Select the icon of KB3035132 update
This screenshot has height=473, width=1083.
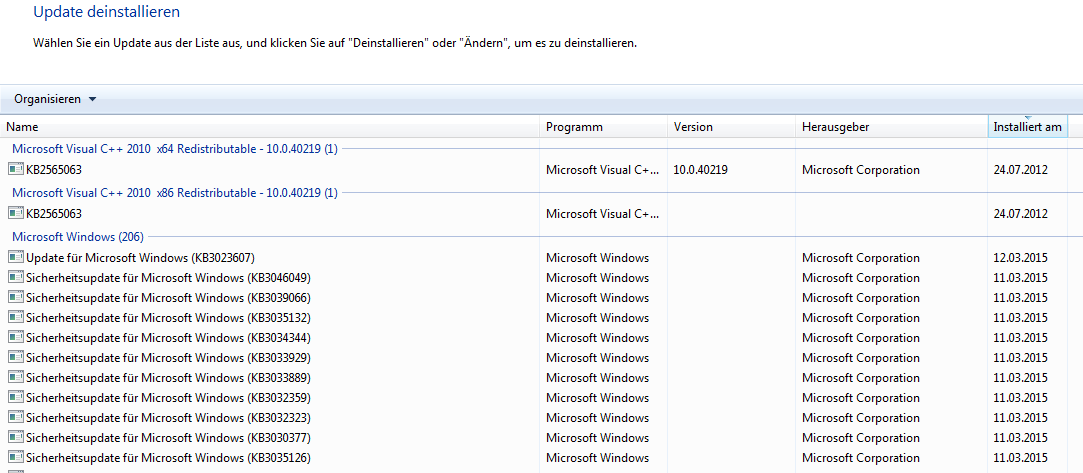point(15,318)
